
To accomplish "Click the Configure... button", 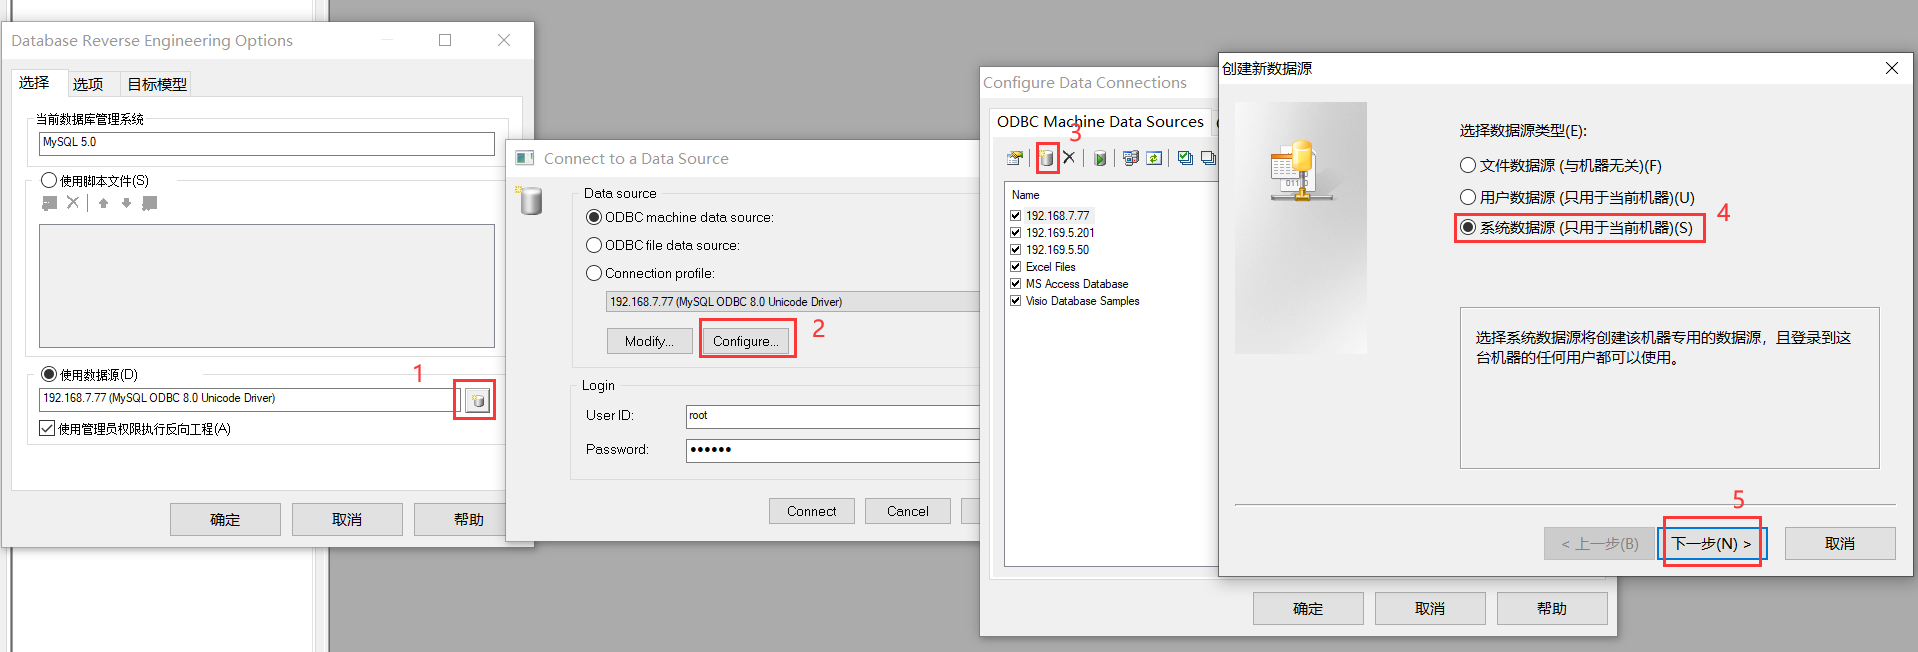I will [746, 341].
